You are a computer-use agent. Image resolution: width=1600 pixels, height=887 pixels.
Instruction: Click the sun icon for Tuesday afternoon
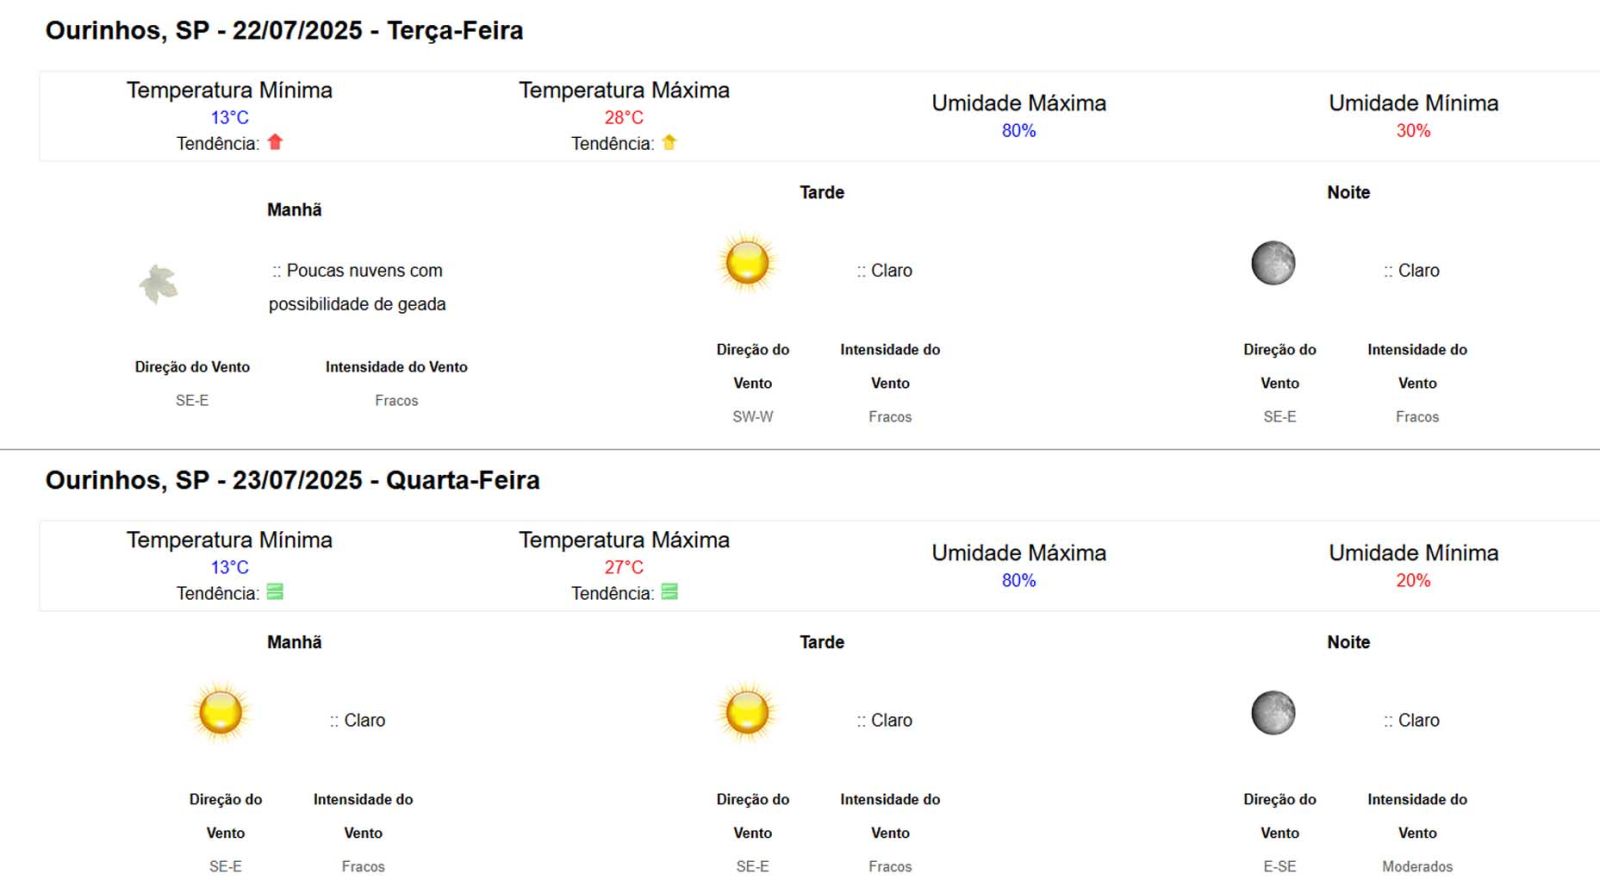click(747, 263)
